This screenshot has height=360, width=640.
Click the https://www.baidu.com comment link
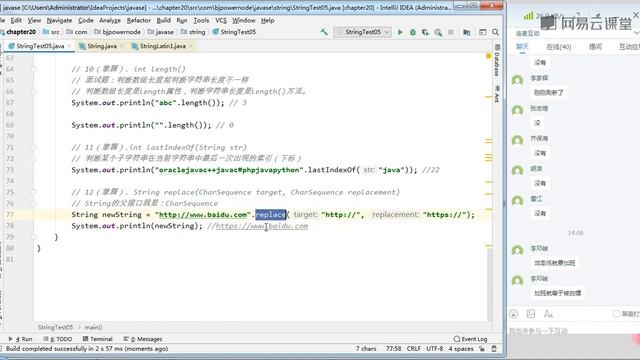pyautogui.click(x=262, y=226)
